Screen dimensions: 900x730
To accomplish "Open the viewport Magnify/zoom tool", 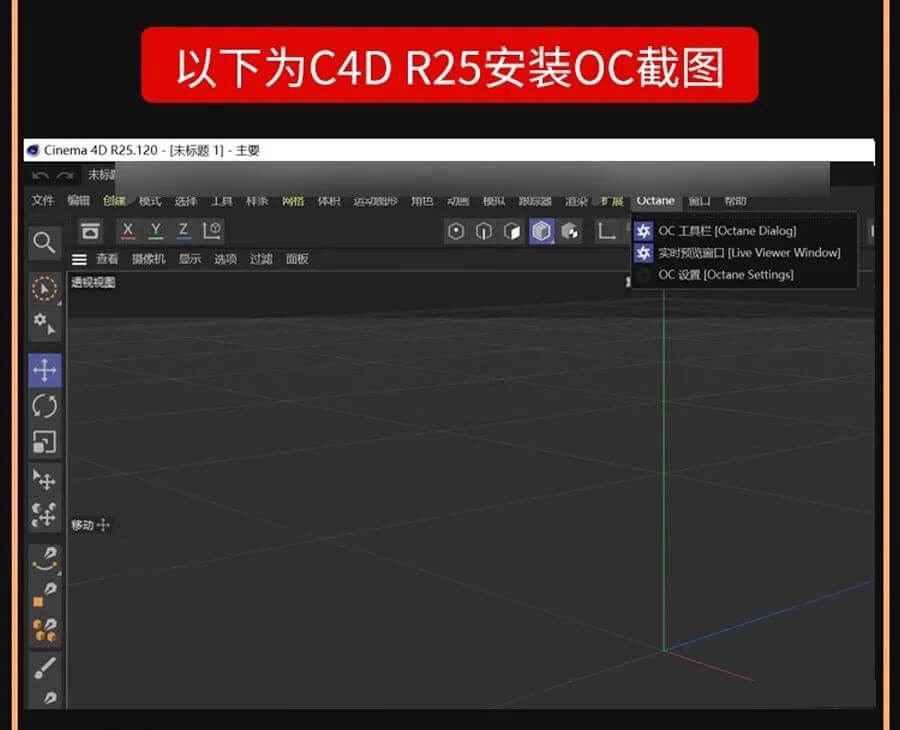I will tap(44, 242).
